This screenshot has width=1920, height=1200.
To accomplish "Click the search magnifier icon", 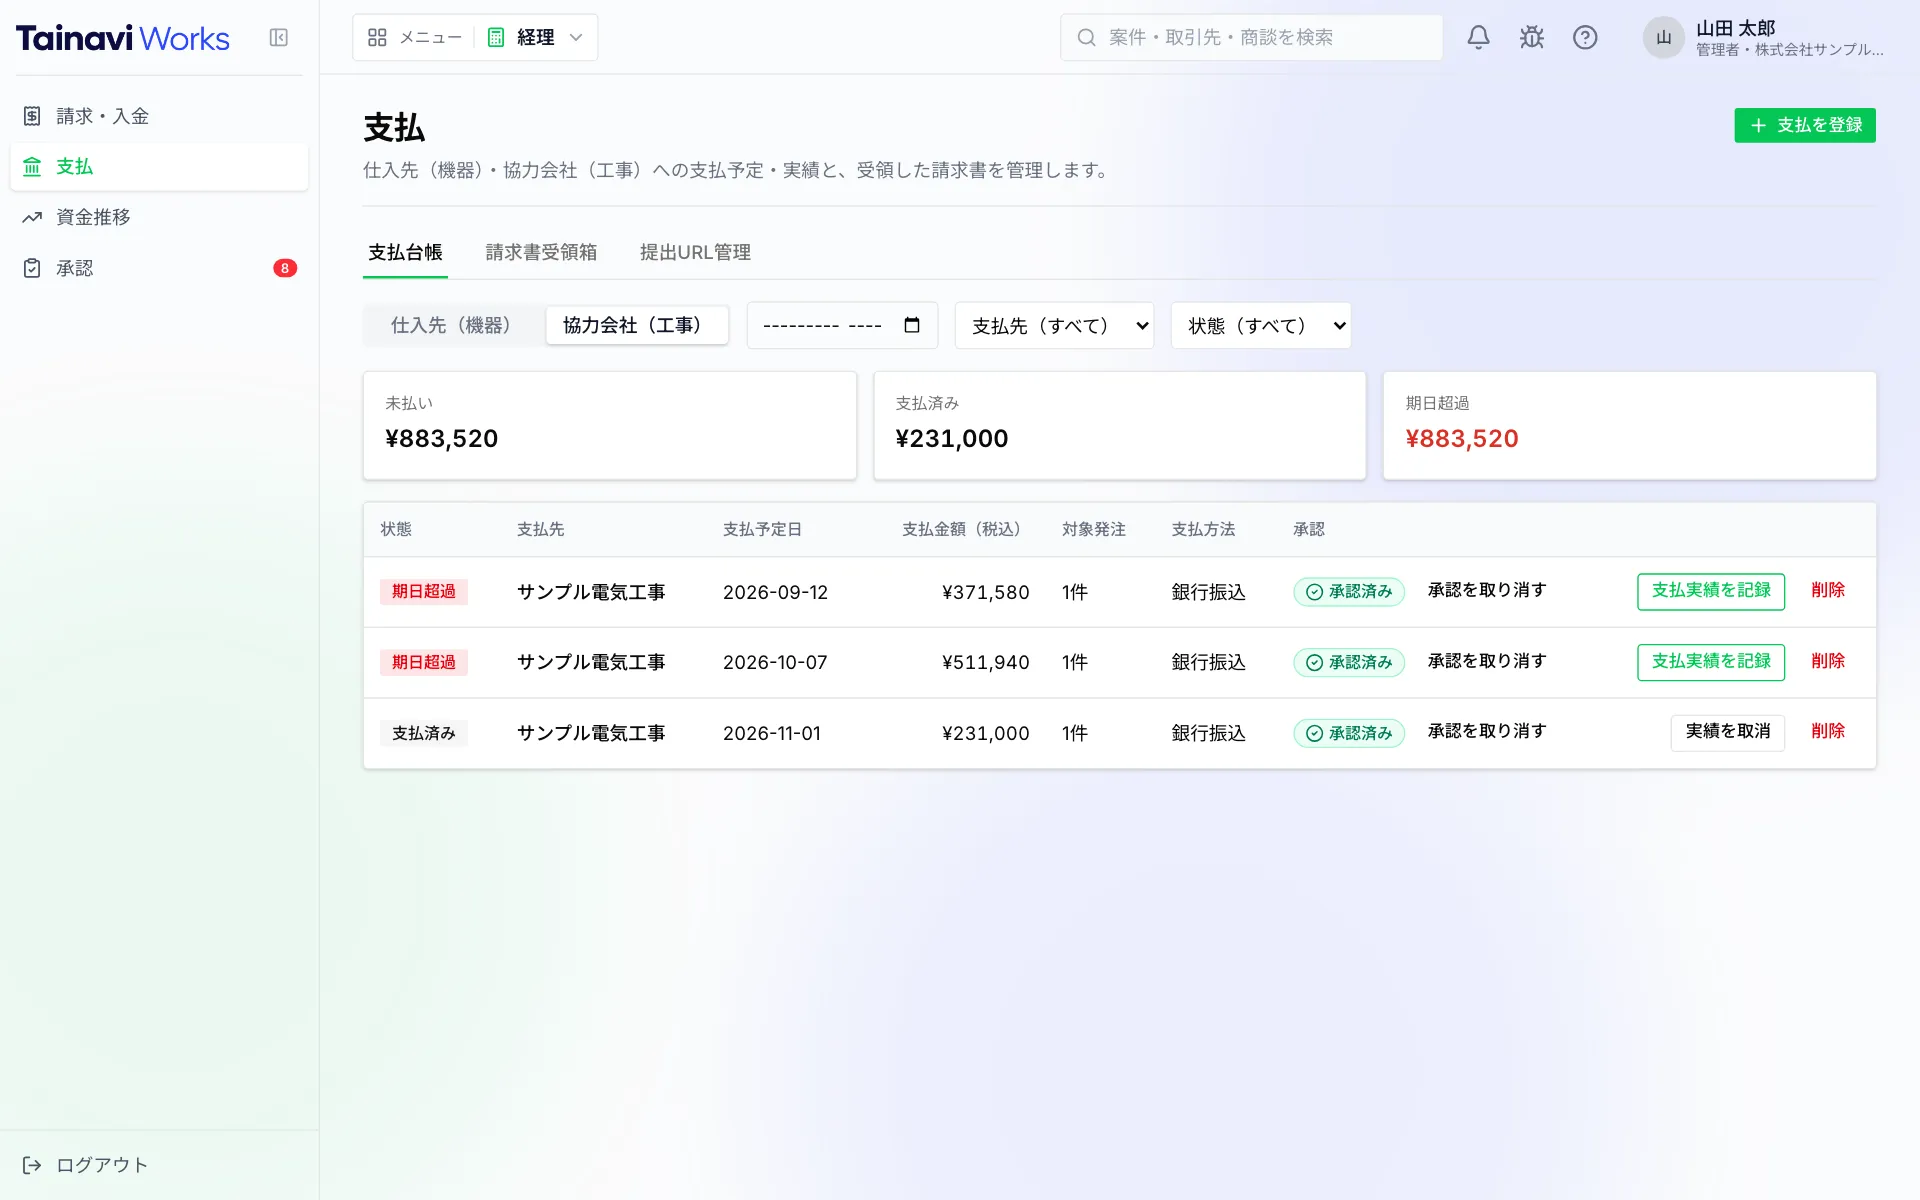I will [x=1086, y=38].
